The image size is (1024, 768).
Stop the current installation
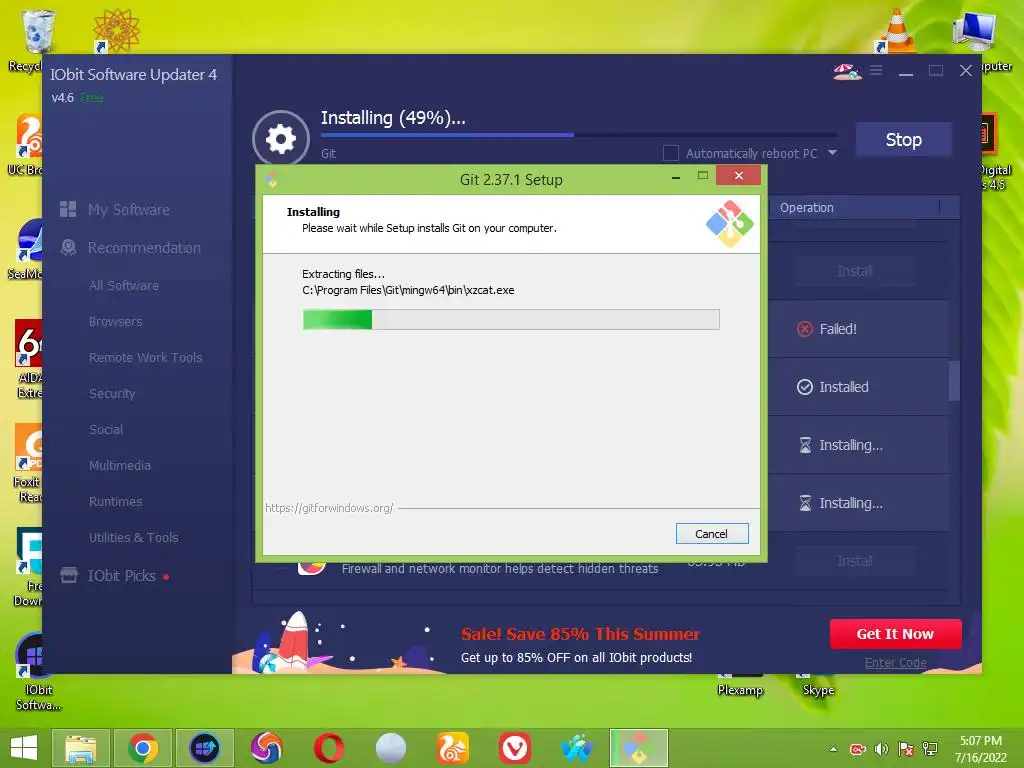[903, 139]
